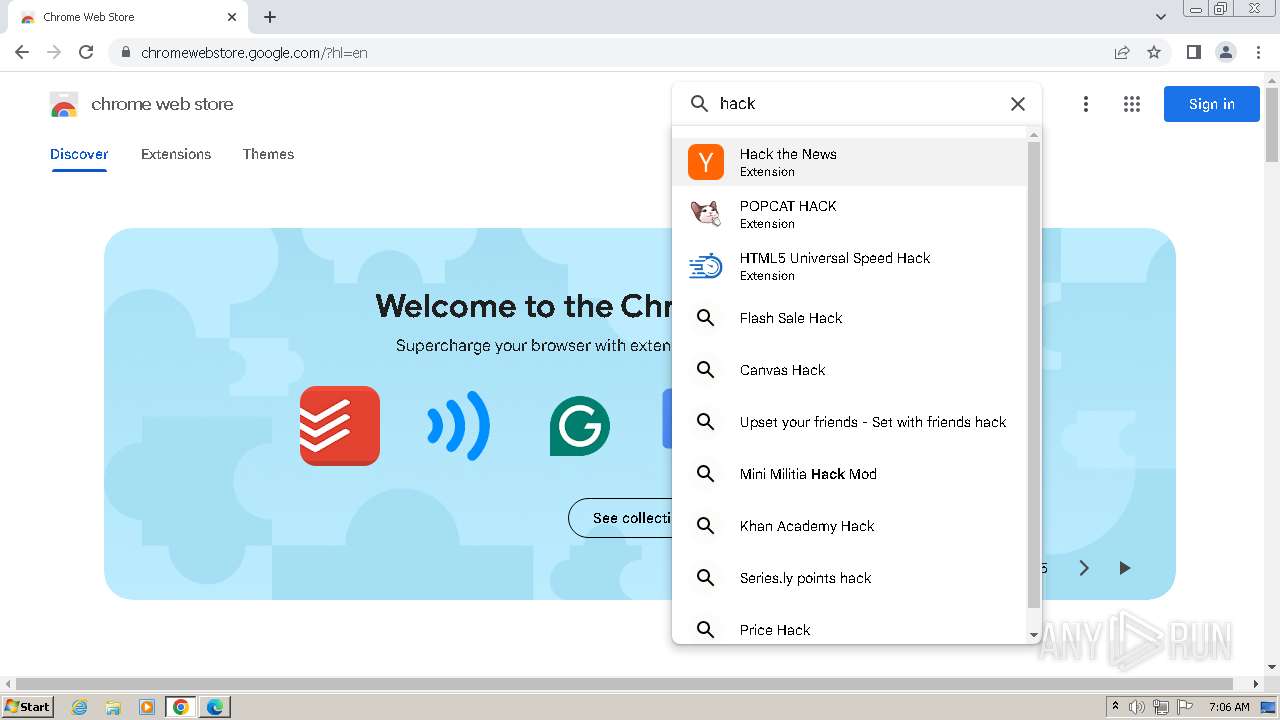Image resolution: width=1280 pixels, height=720 pixels.
Task: Click the suggestions list scrollbar up arrow
Action: click(x=1034, y=134)
